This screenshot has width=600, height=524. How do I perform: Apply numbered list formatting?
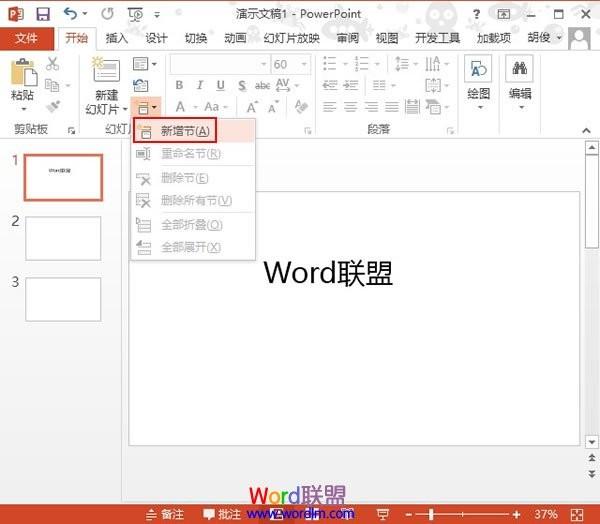pos(361,64)
